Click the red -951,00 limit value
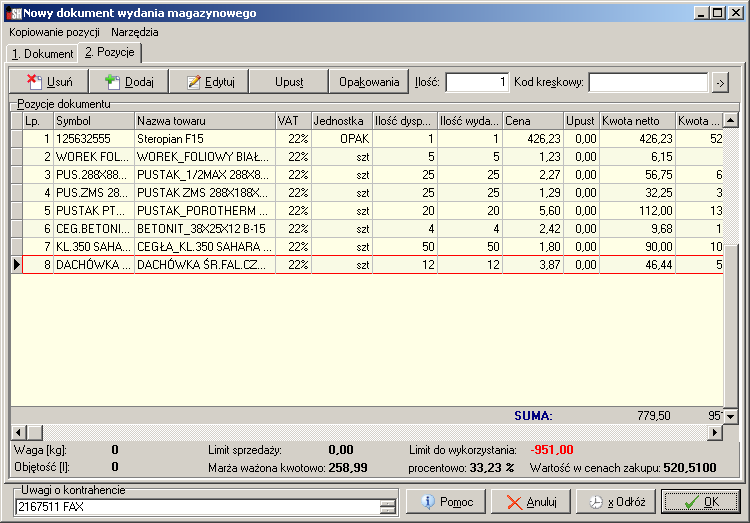The width and height of the screenshot is (750, 523). [551, 449]
